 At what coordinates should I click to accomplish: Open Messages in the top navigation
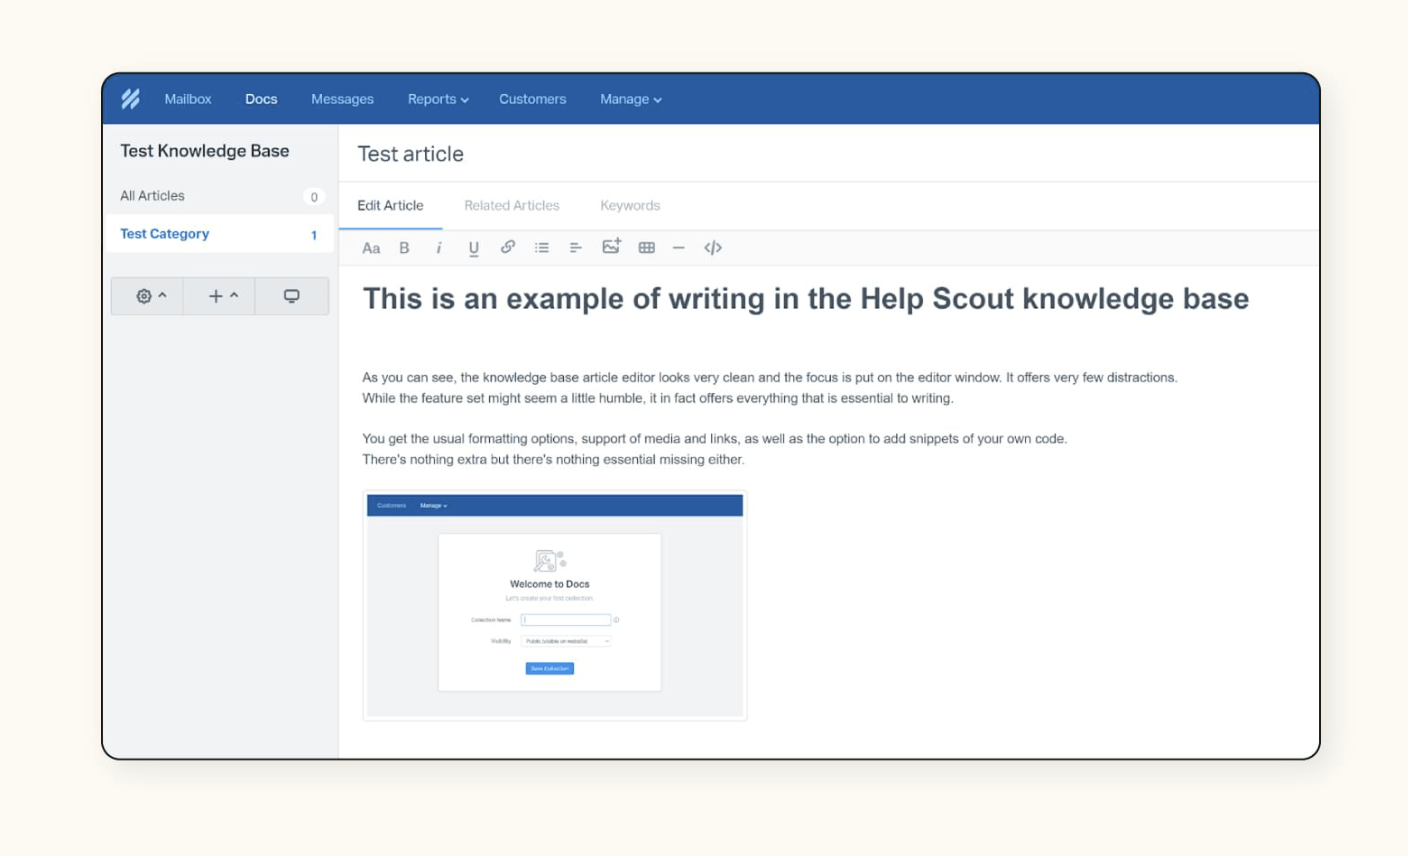[342, 99]
